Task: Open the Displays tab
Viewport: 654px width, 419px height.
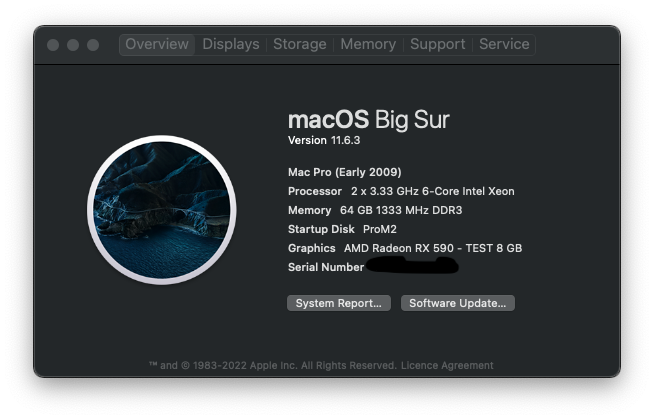Action: 231,44
